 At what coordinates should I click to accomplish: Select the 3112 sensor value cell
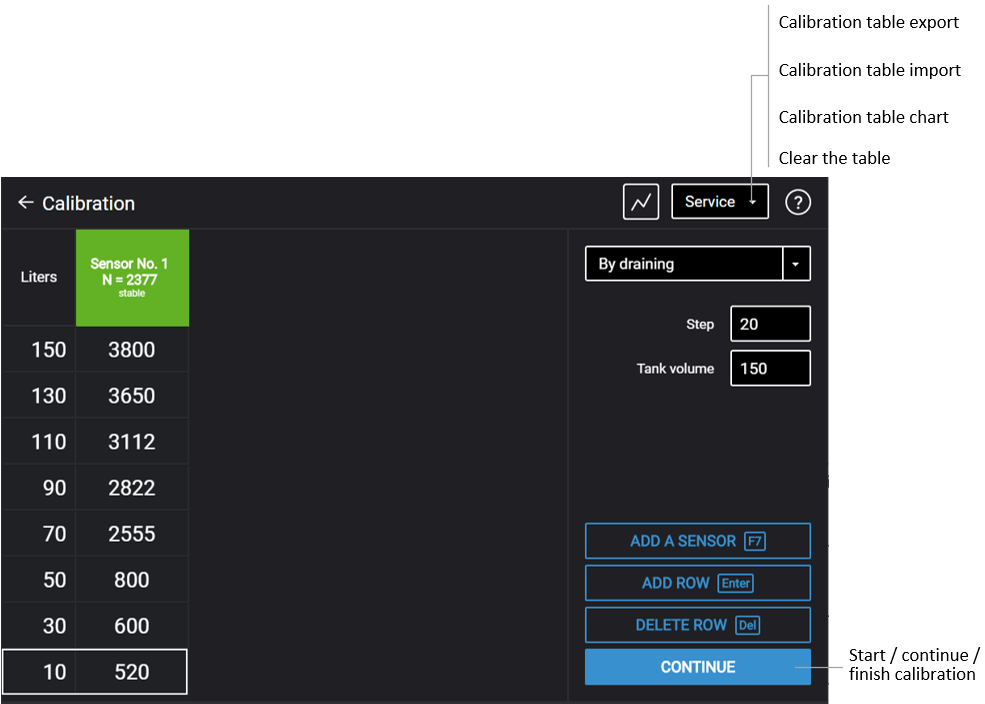[132, 441]
